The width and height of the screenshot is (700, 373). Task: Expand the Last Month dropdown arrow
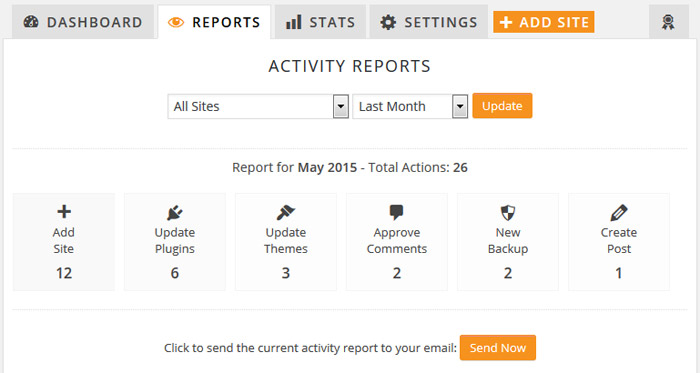(460, 106)
